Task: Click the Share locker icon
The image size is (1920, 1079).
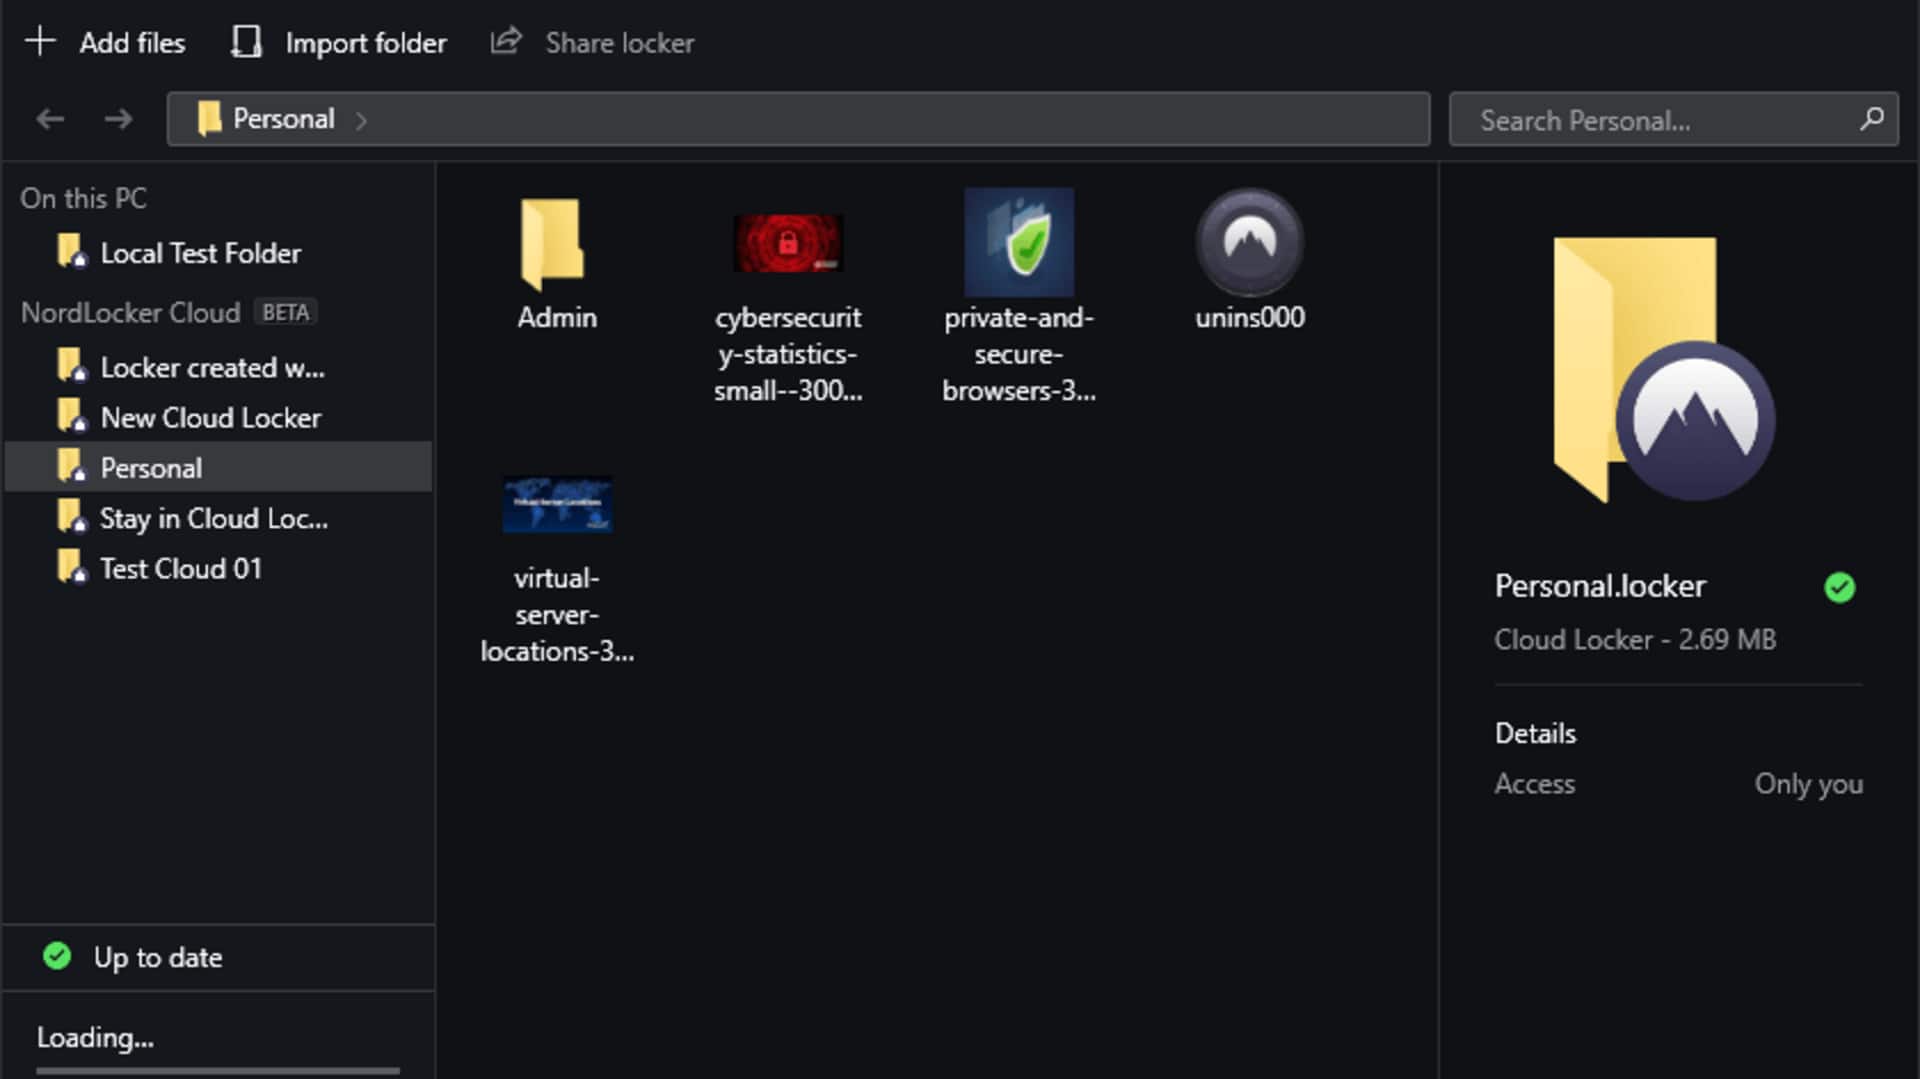Action: coord(506,41)
